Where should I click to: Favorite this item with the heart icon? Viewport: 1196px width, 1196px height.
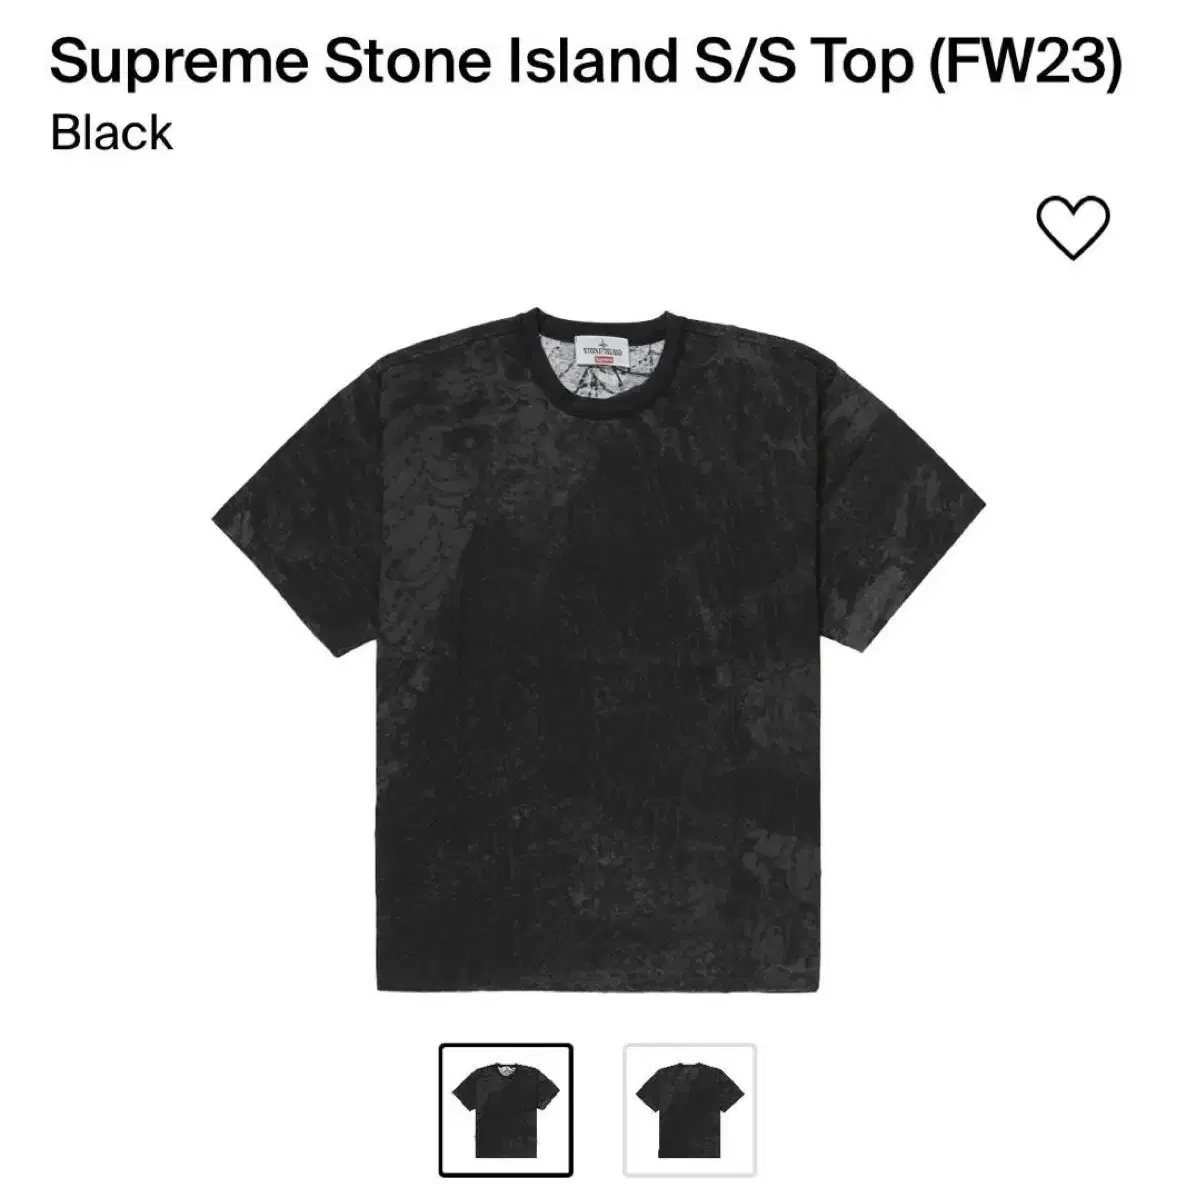click(x=1072, y=227)
